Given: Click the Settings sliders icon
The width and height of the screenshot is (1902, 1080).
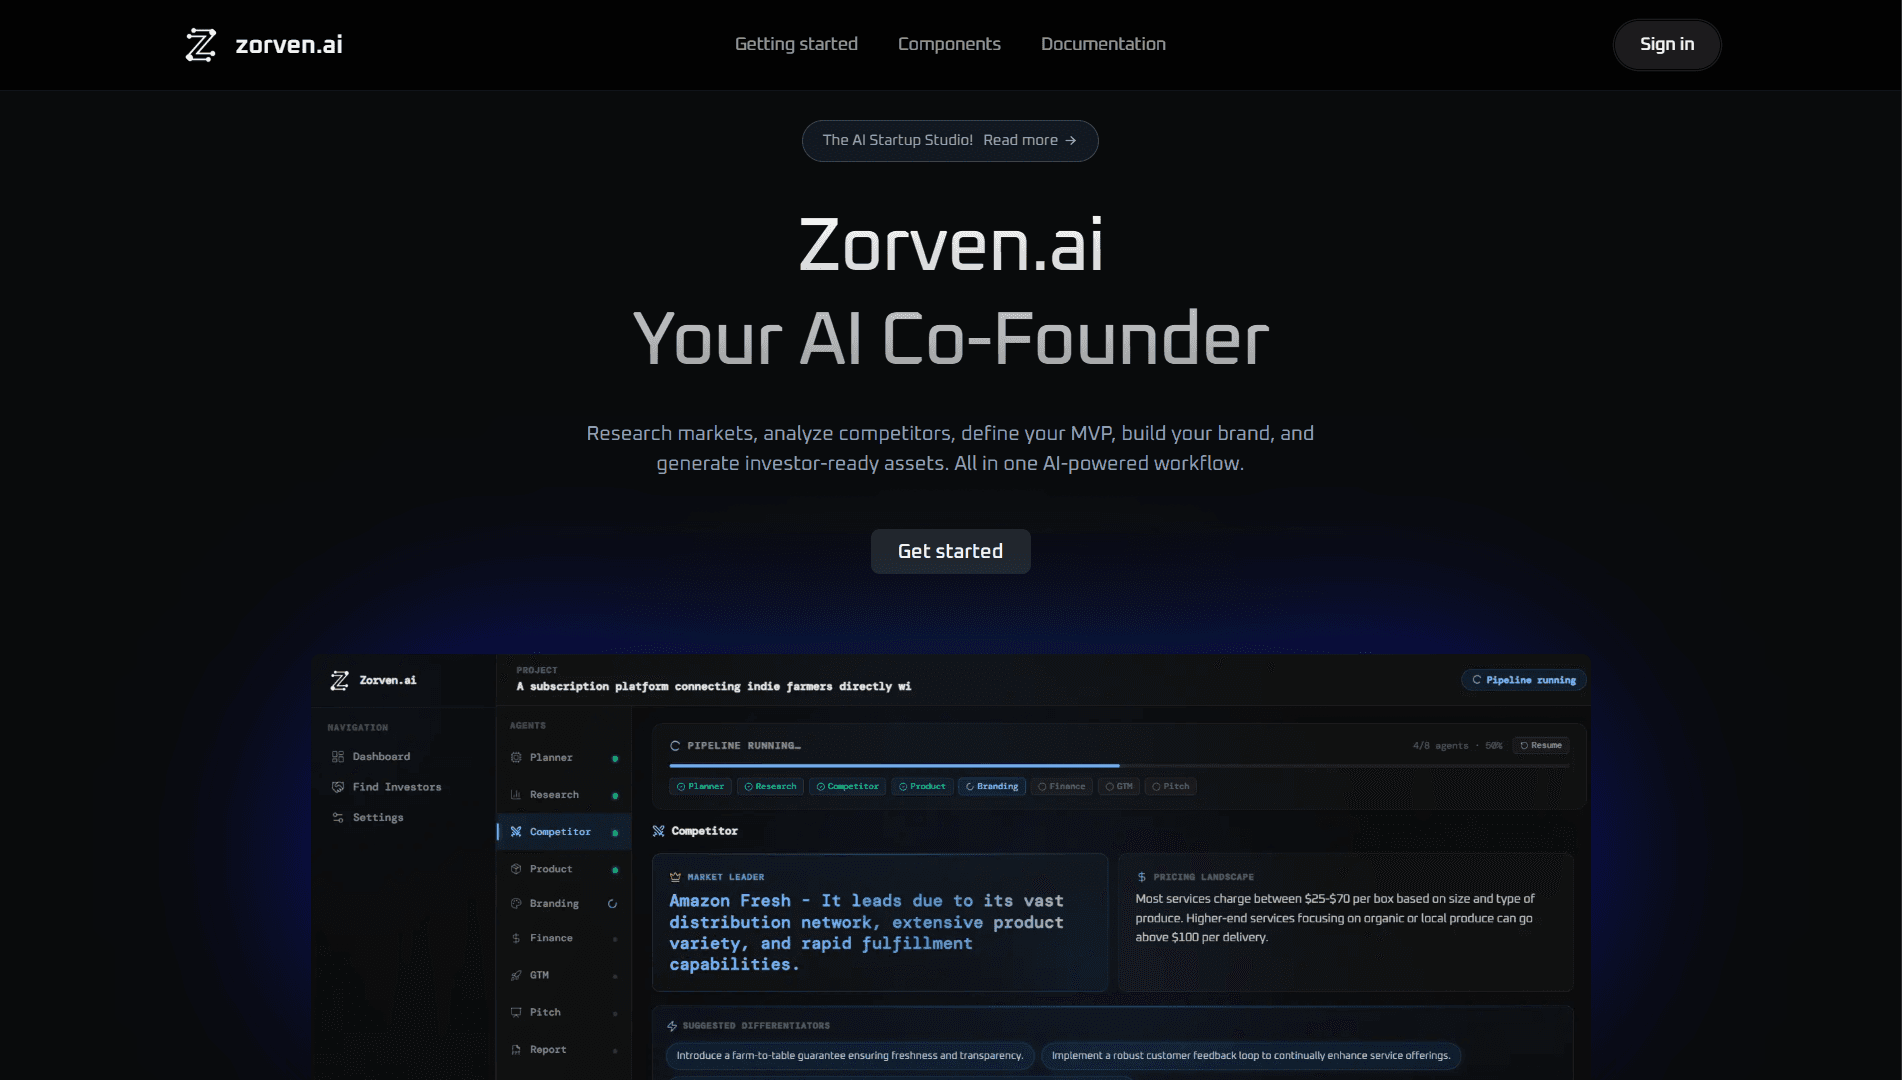Looking at the screenshot, I should 338,818.
